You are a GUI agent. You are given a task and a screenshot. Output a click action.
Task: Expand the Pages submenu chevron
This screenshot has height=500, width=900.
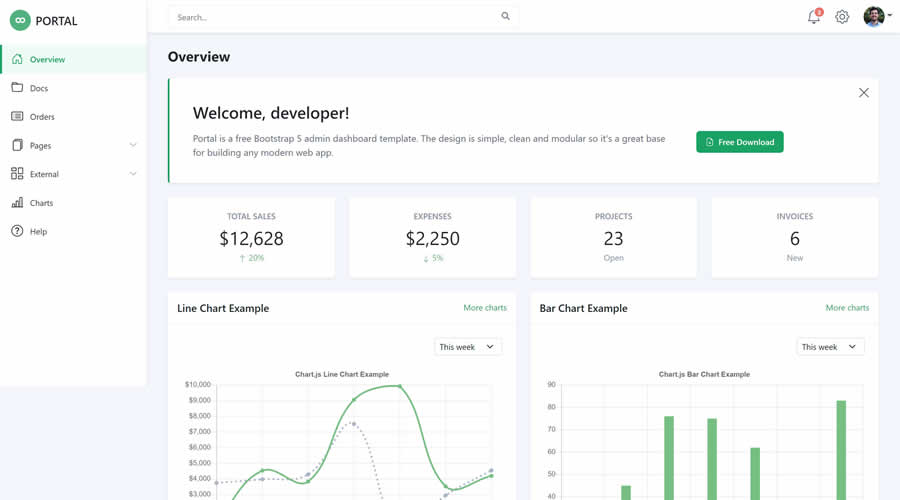tap(133, 145)
